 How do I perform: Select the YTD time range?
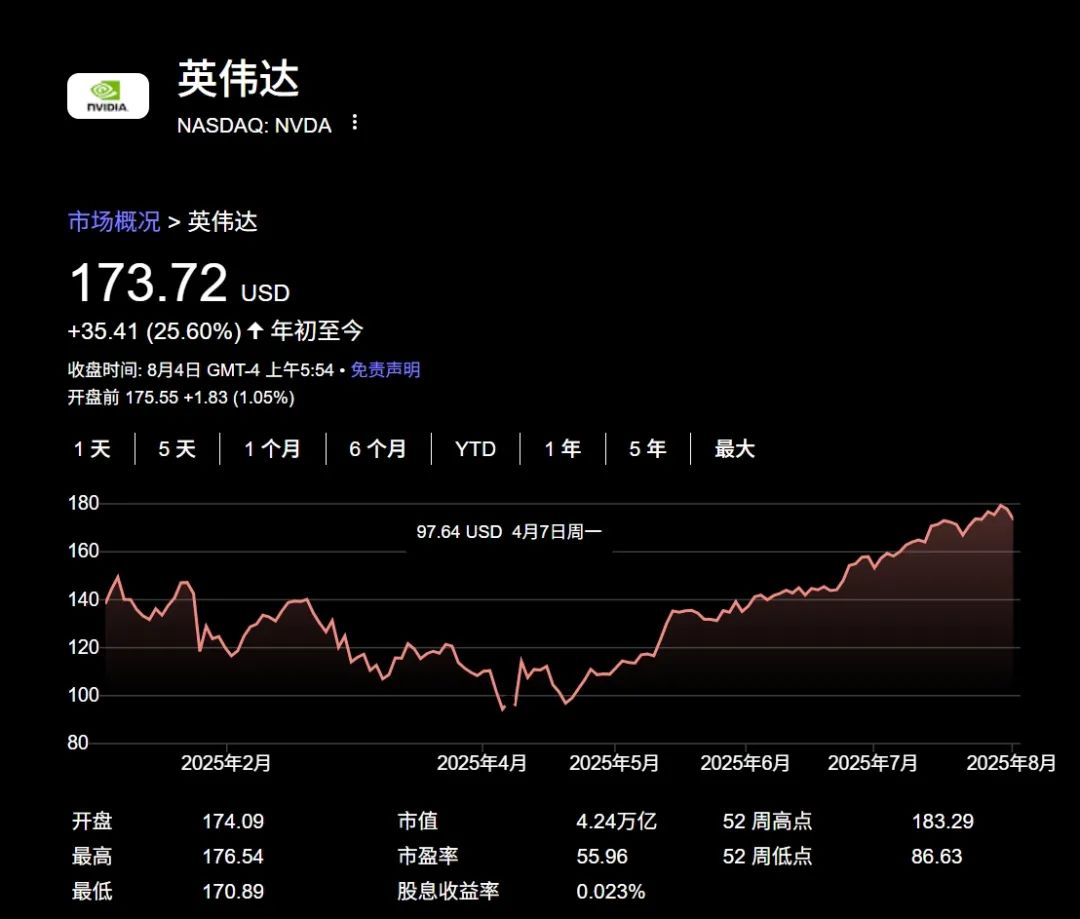(x=475, y=450)
